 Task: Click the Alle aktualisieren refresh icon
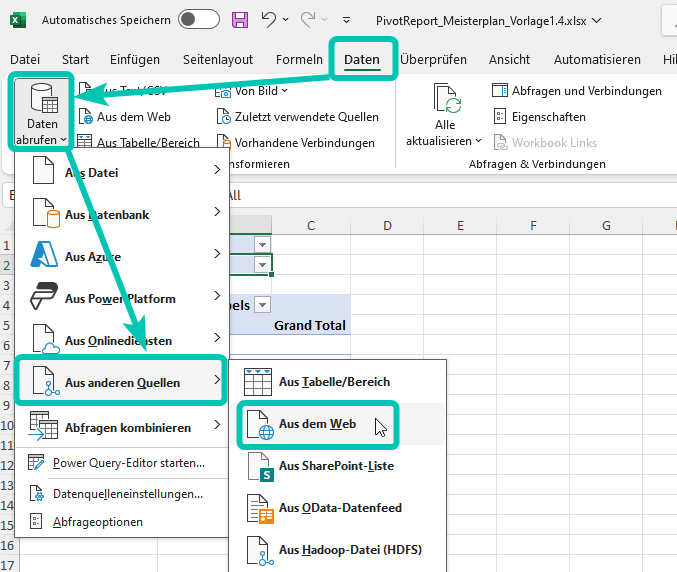[447, 99]
